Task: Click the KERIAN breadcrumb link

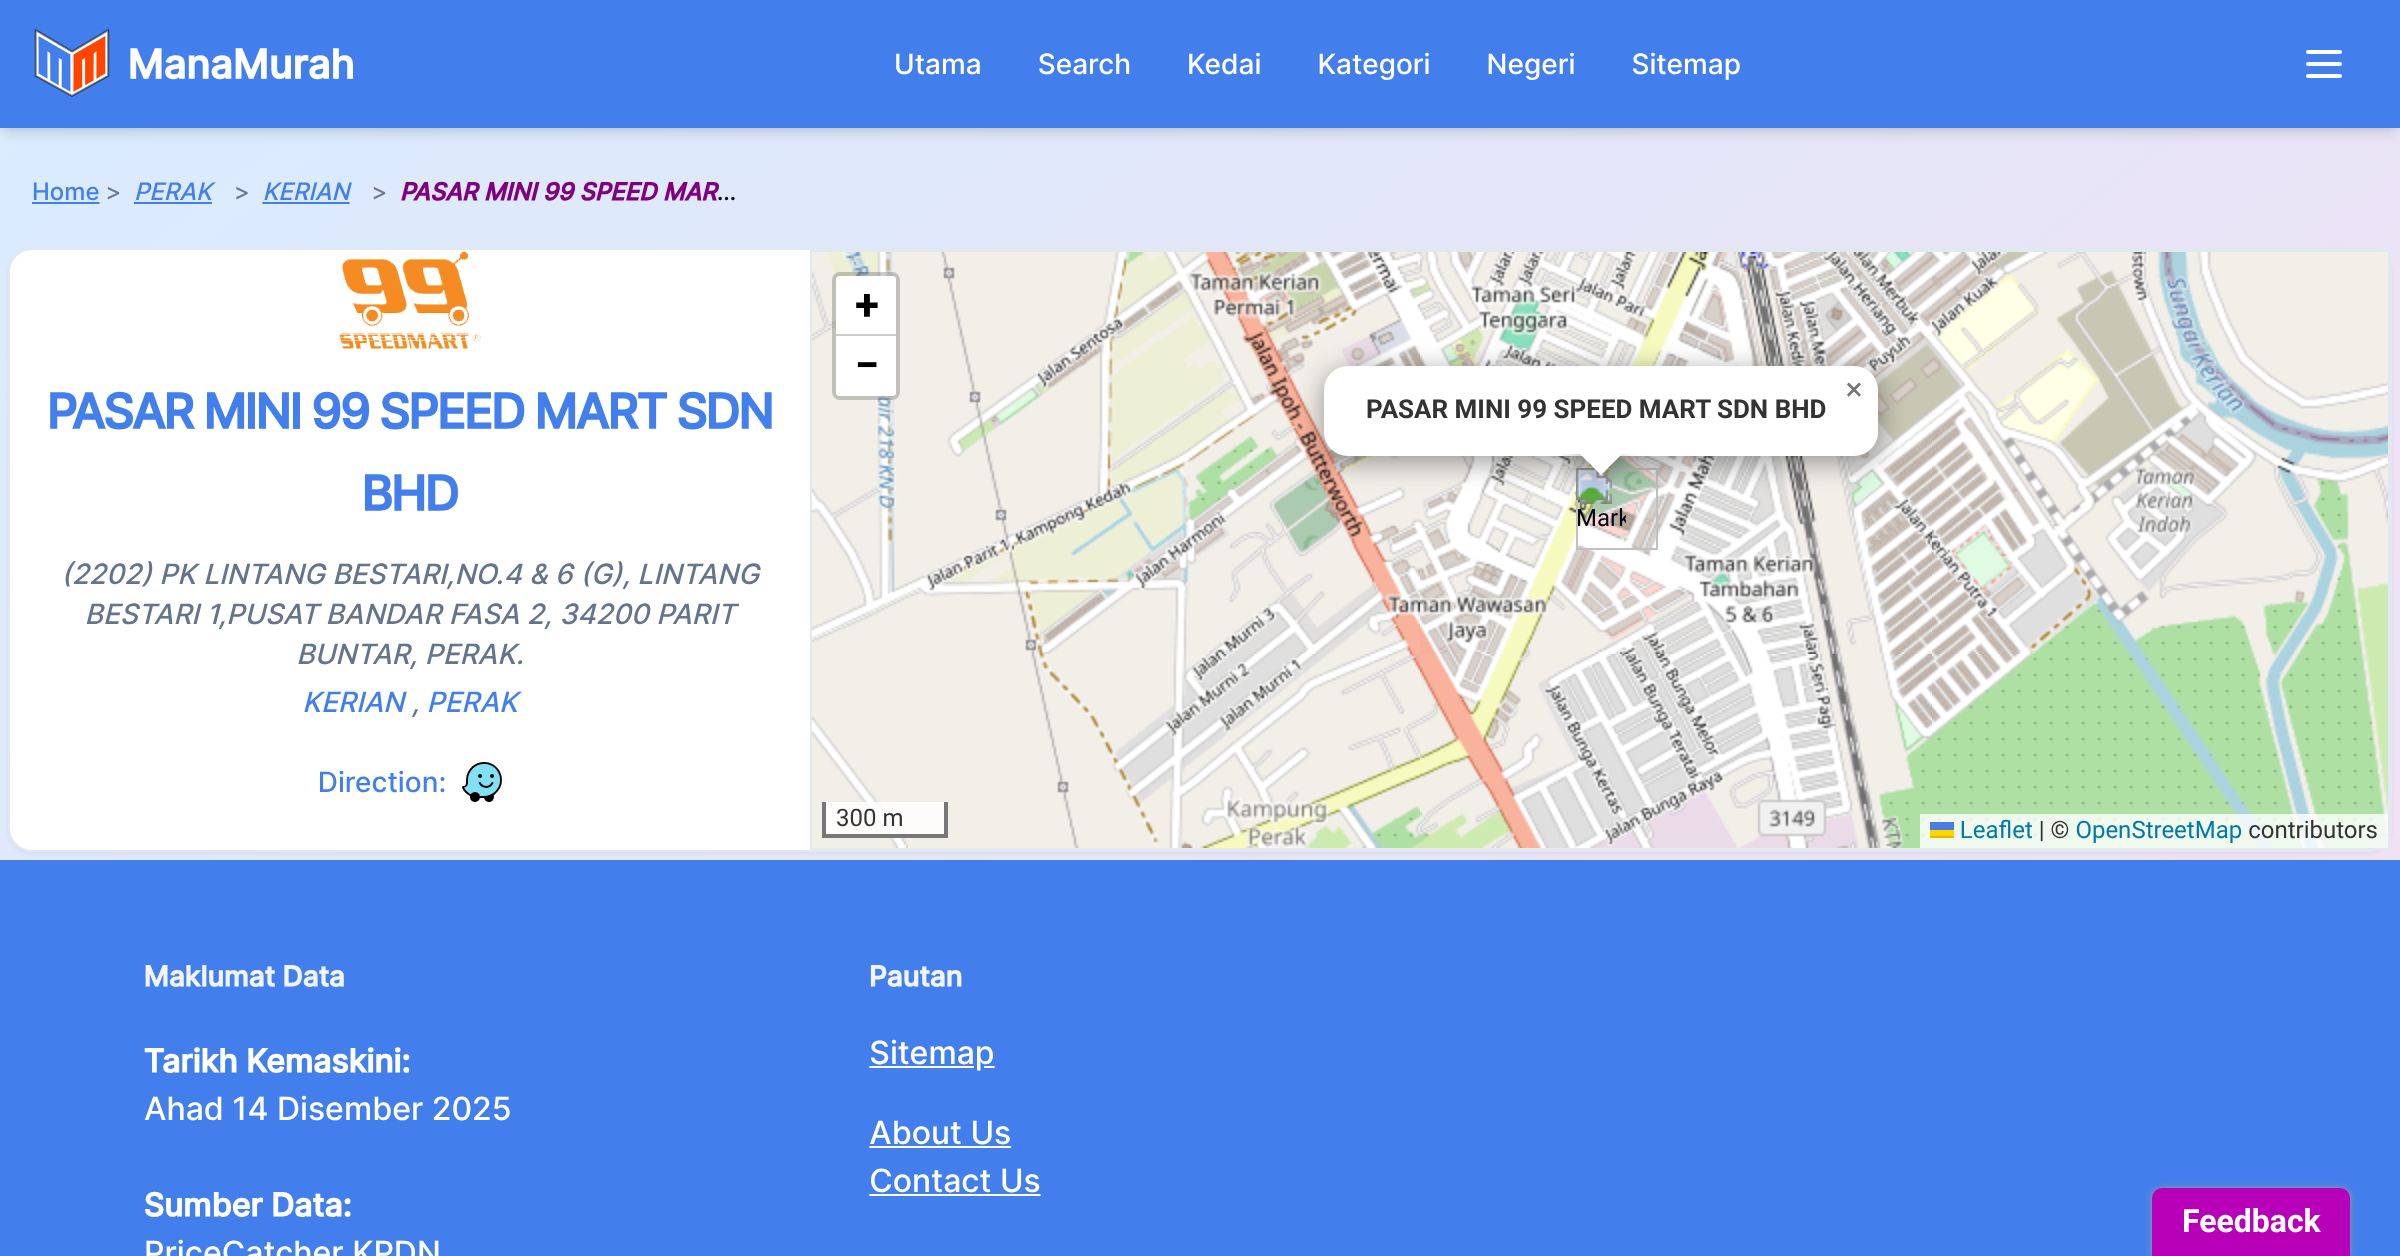Action: [307, 191]
